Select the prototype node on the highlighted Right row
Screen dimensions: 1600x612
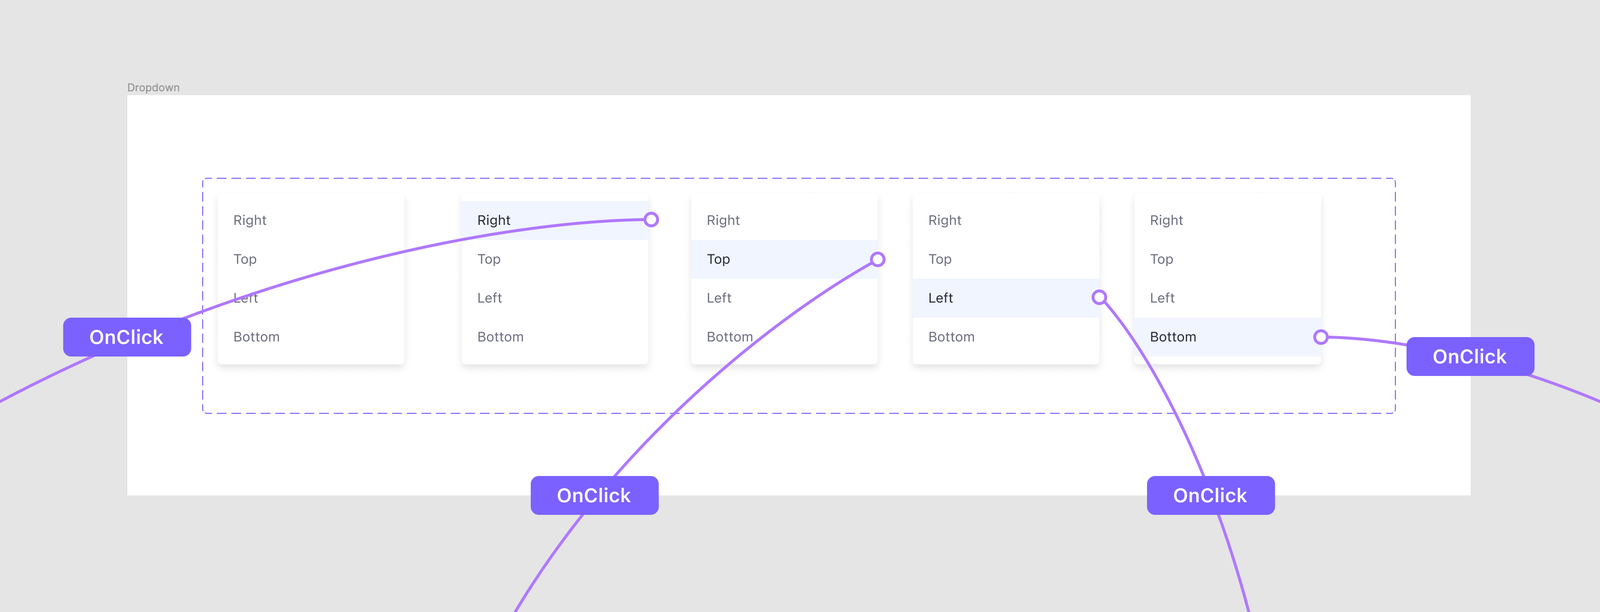click(651, 220)
